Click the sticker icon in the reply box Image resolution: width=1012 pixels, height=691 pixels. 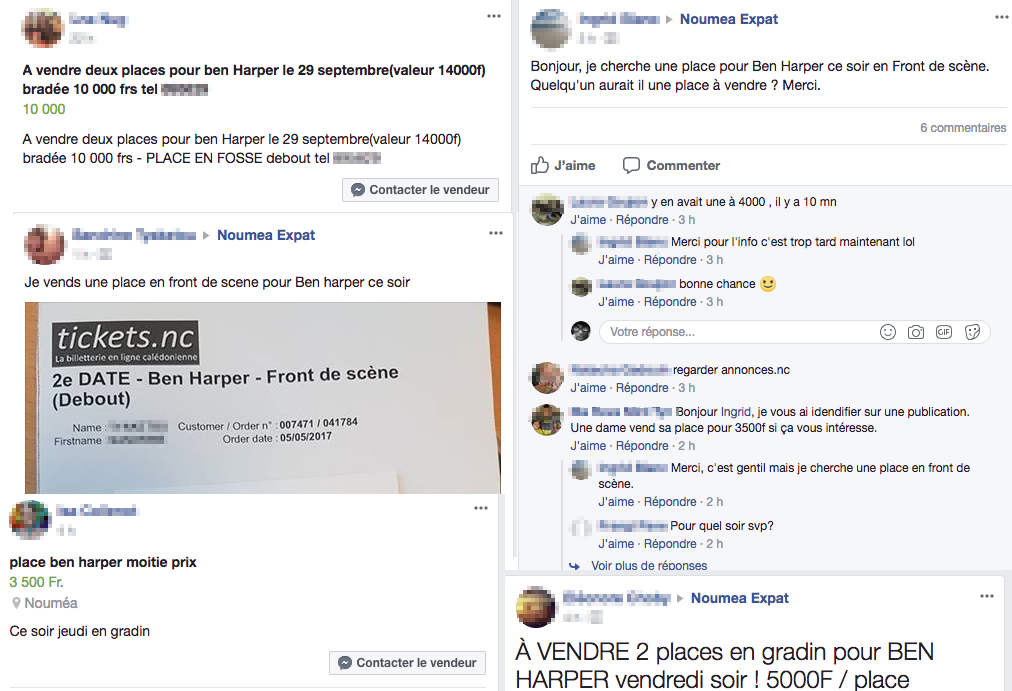[972, 332]
